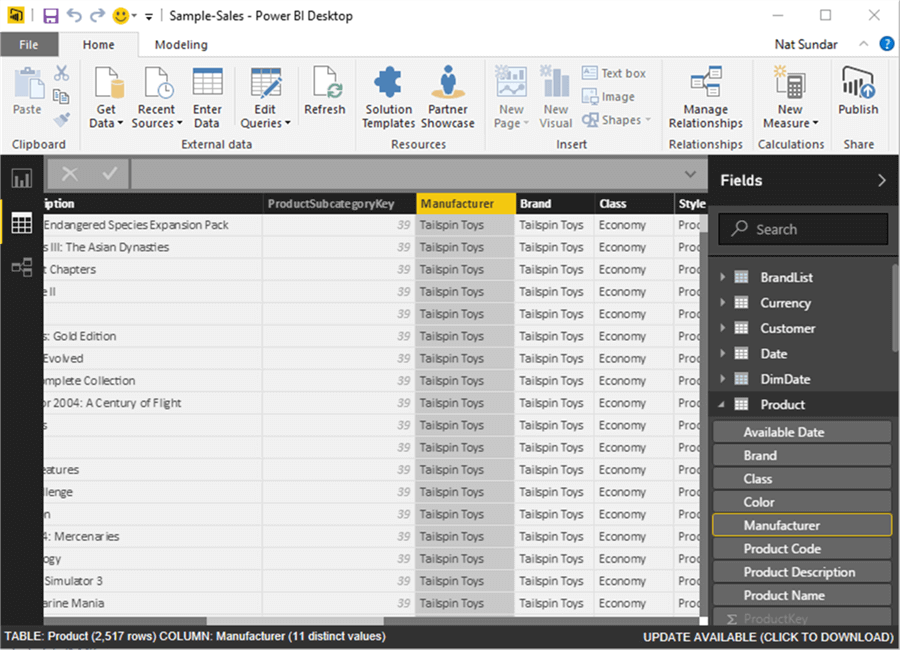
Task: Open Manage Relationships
Action: [705, 98]
